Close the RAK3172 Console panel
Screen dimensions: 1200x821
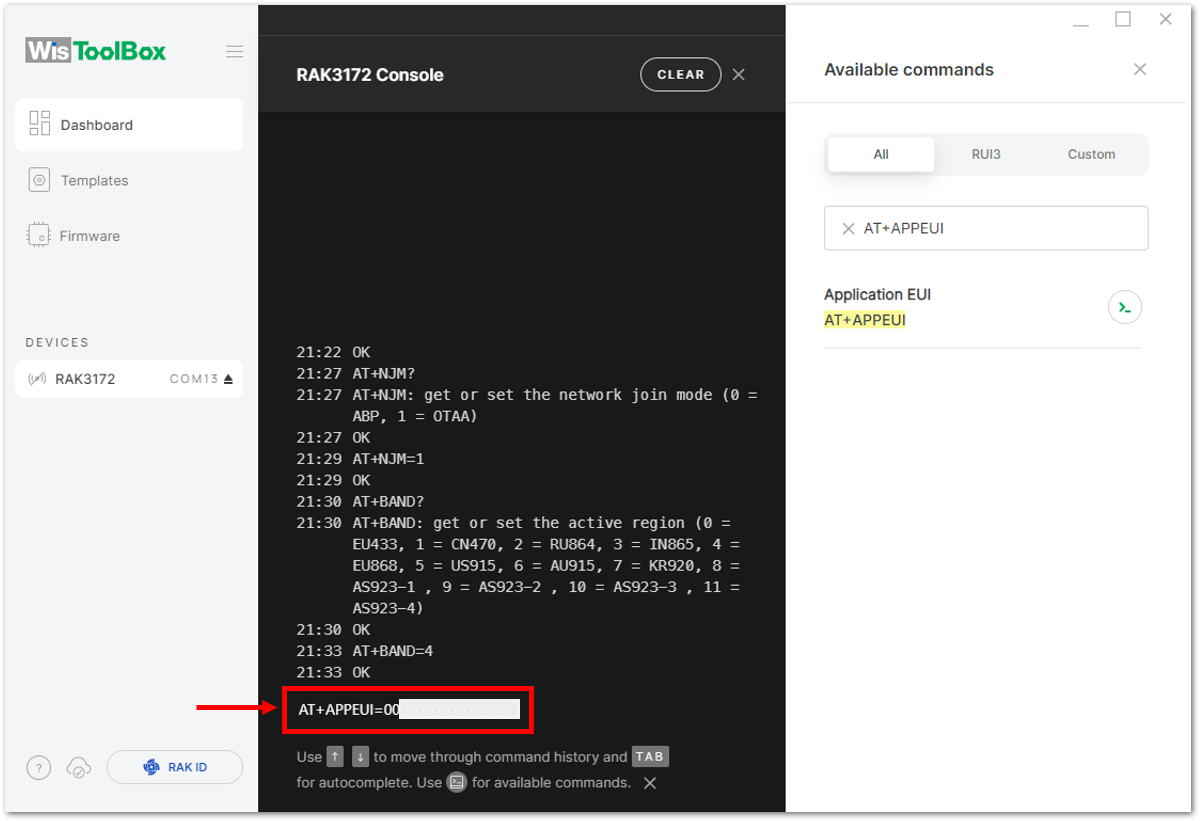739,74
